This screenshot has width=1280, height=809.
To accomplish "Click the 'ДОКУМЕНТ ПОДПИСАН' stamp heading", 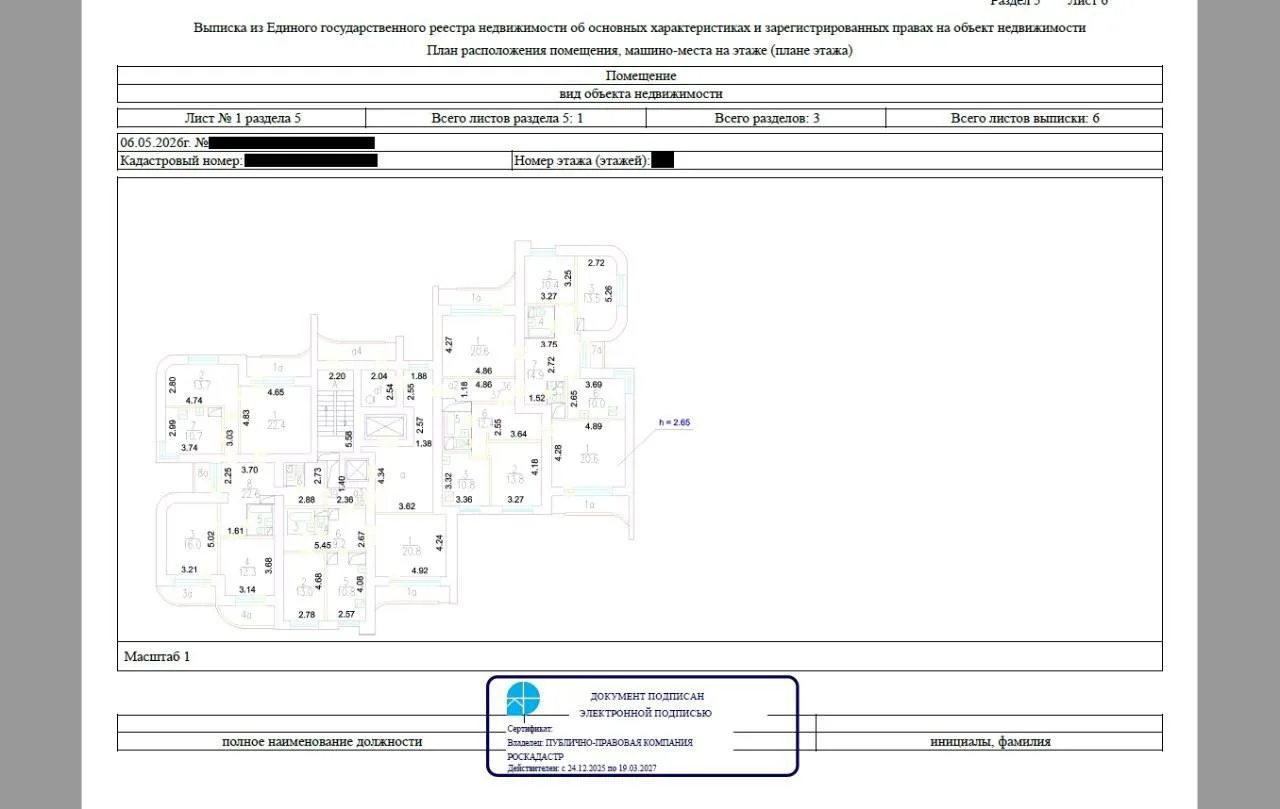I will pyautogui.click(x=647, y=696).
